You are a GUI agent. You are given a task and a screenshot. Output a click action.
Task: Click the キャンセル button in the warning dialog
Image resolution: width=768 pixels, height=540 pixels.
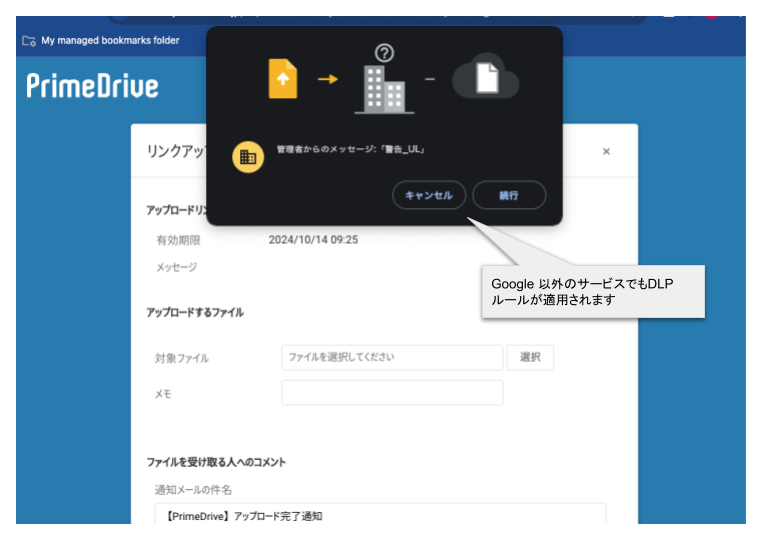coord(429,195)
